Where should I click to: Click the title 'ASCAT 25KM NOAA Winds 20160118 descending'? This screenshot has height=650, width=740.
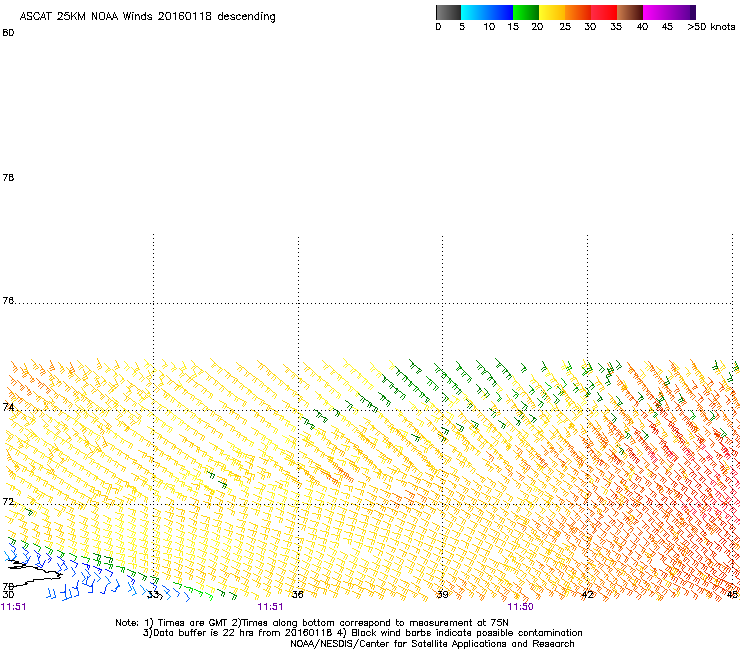point(147,17)
